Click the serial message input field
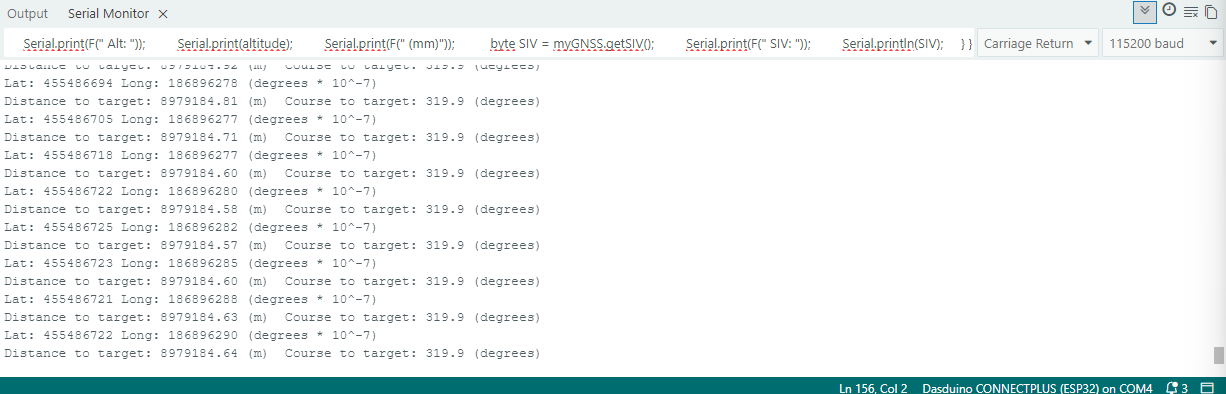Image resolution: width=1226 pixels, height=394 pixels. point(489,44)
